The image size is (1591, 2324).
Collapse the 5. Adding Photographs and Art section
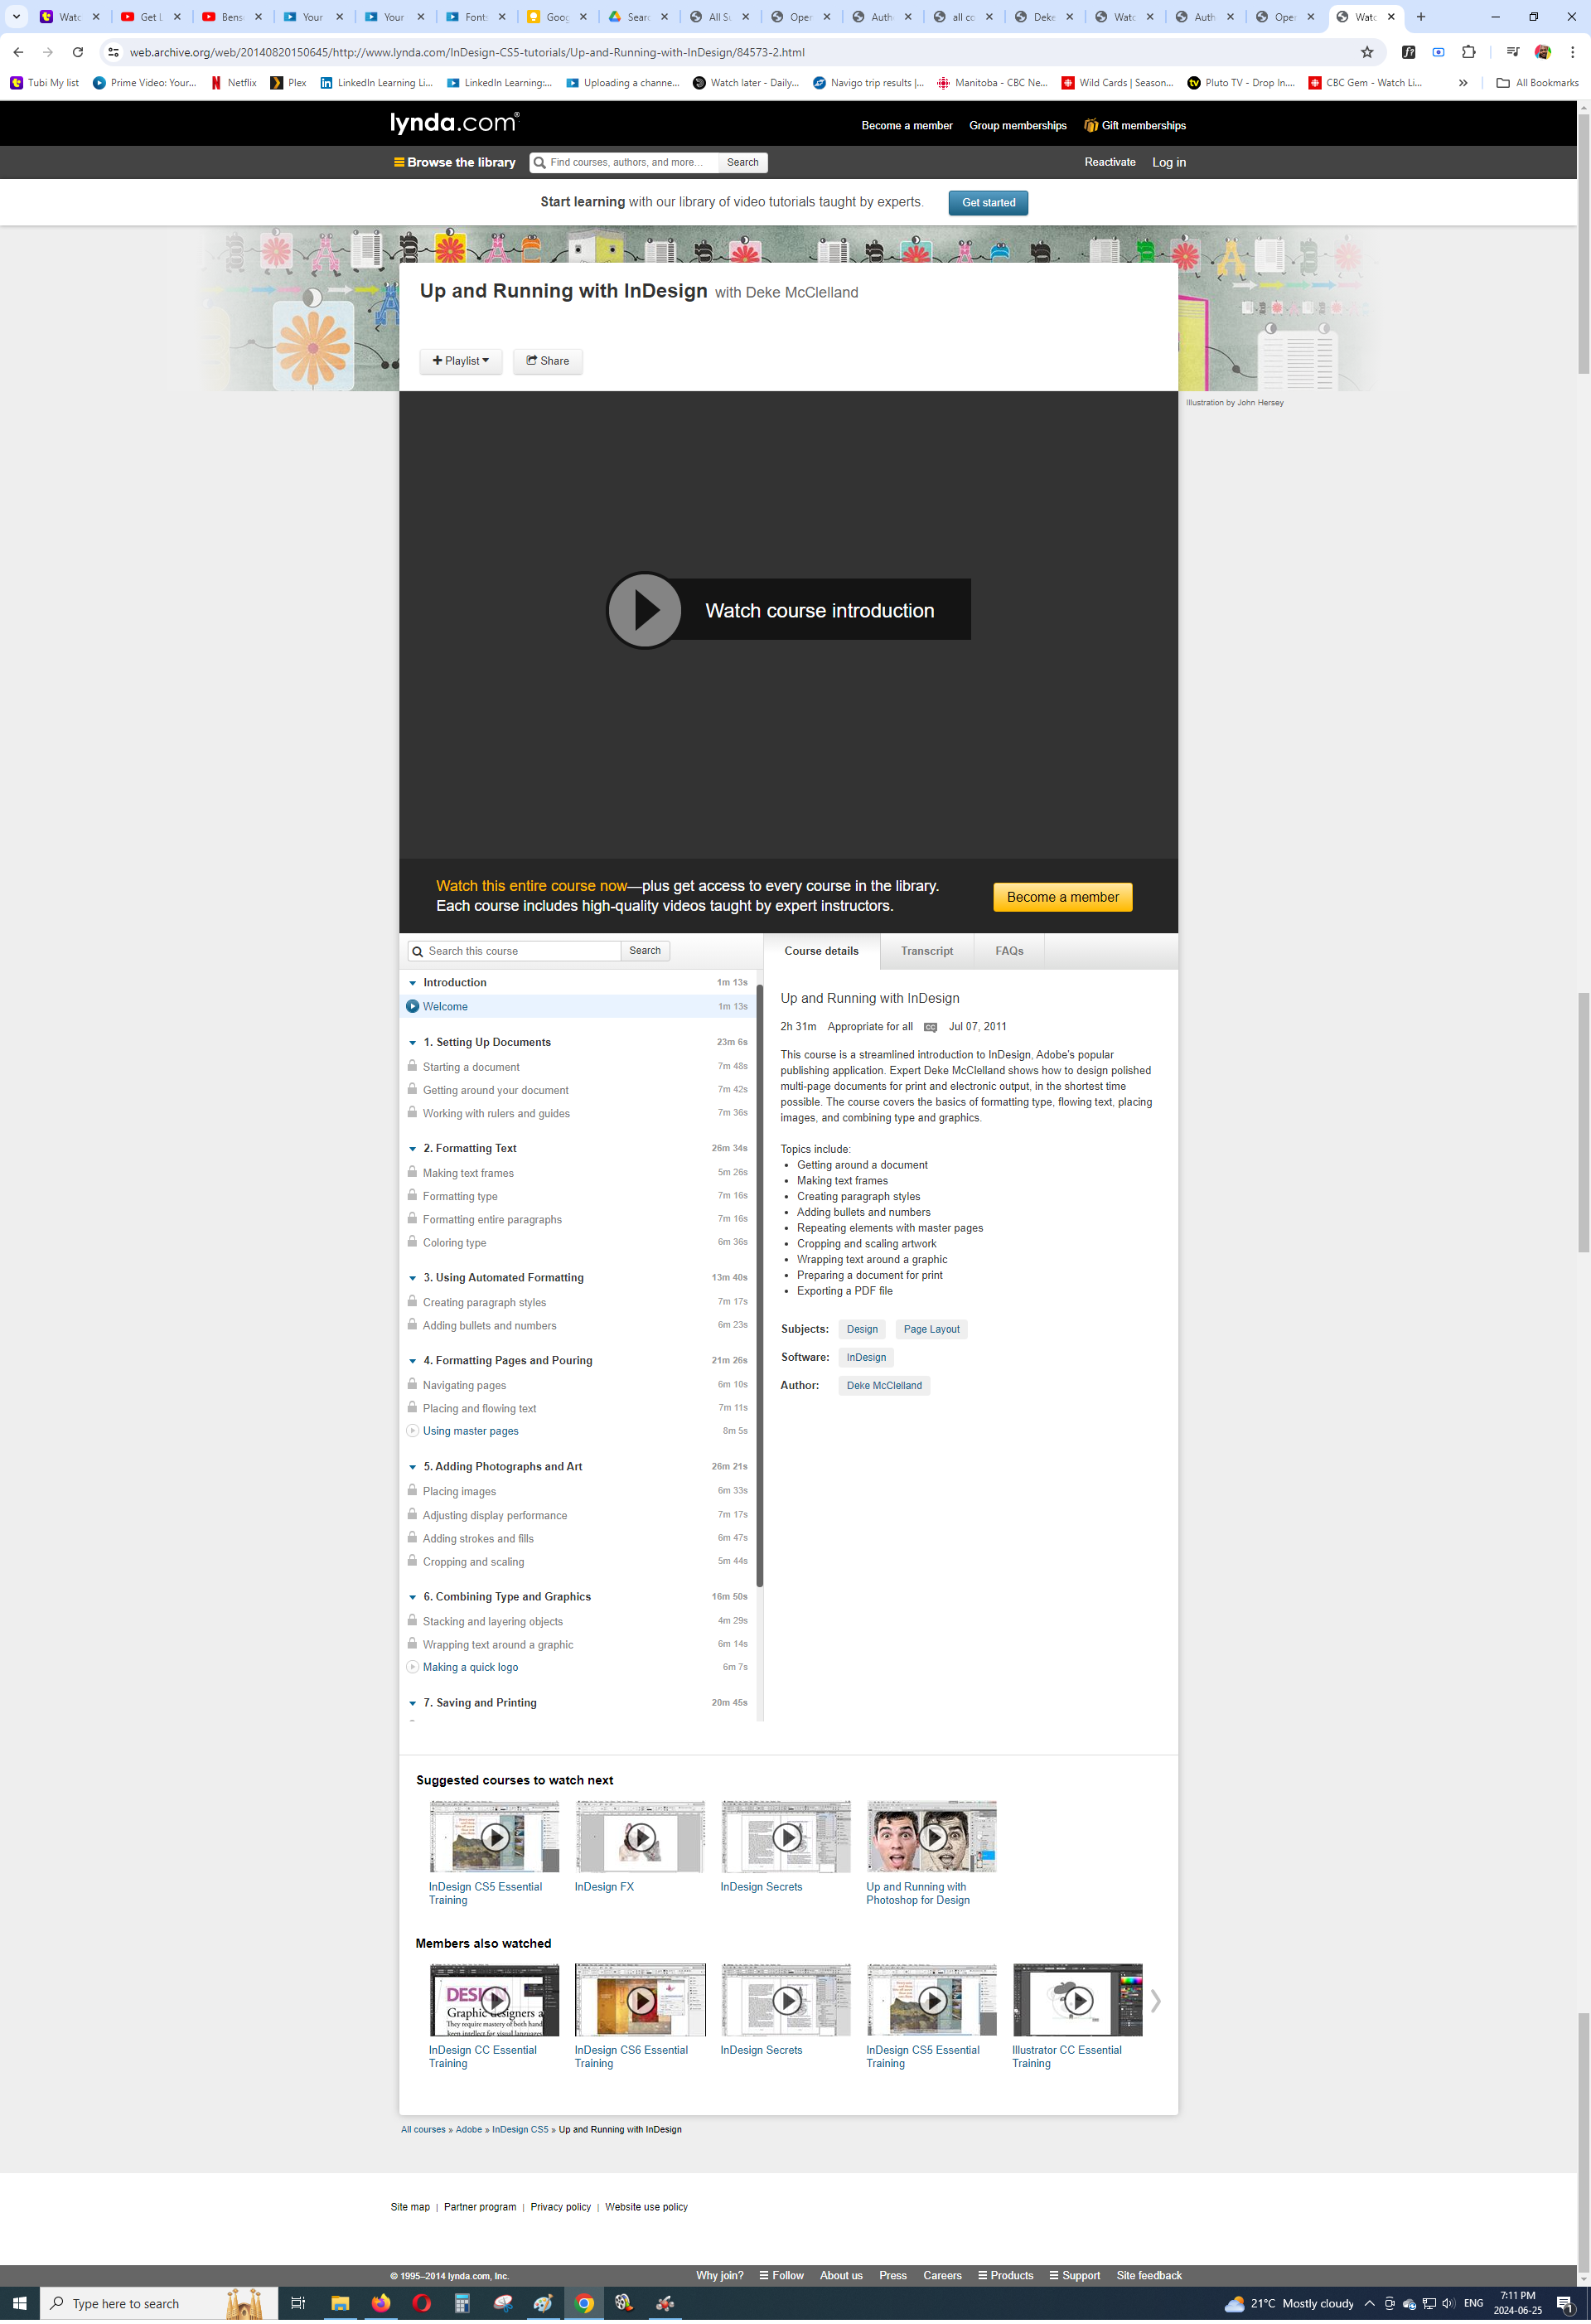(412, 1467)
